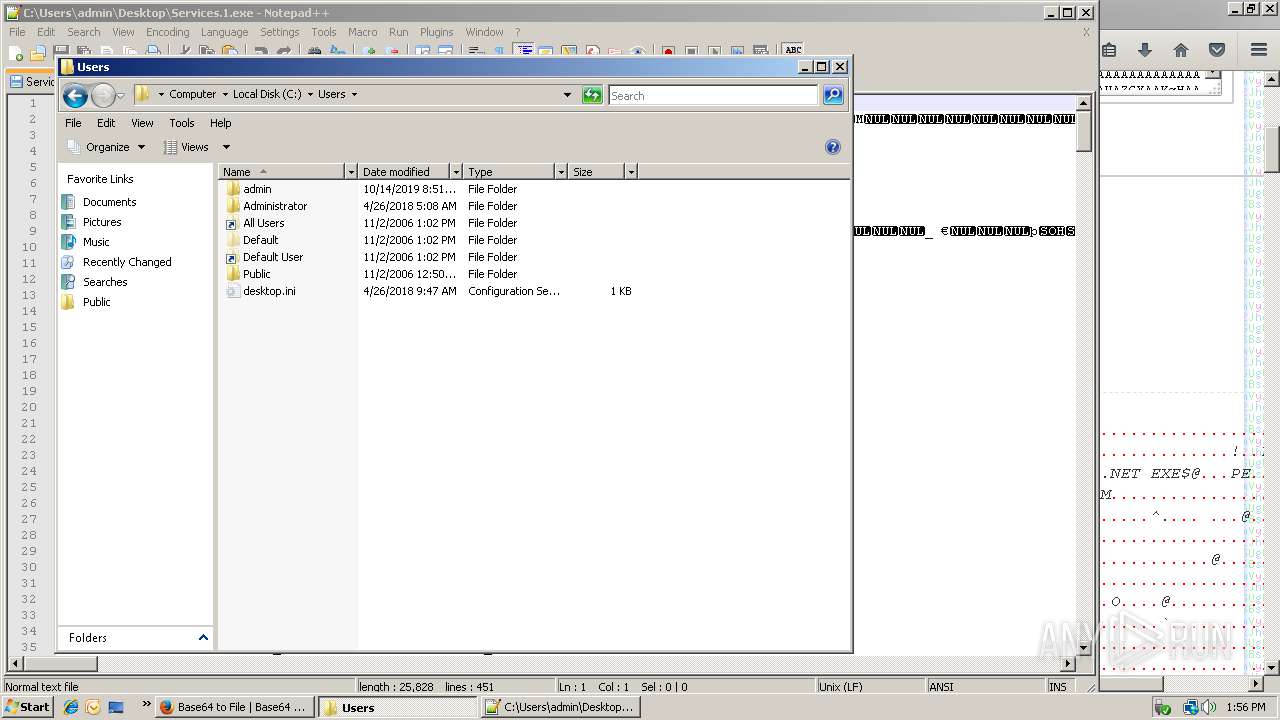This screenshot has height=720, width=1280.
Task: Expand Local Disk (C:) breadcrumb arrow
Action: [310, 95]
